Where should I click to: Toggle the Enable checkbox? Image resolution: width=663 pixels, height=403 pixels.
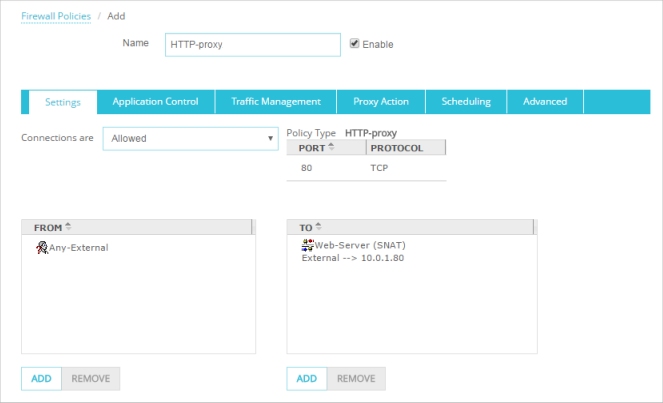tap(354, 44)
